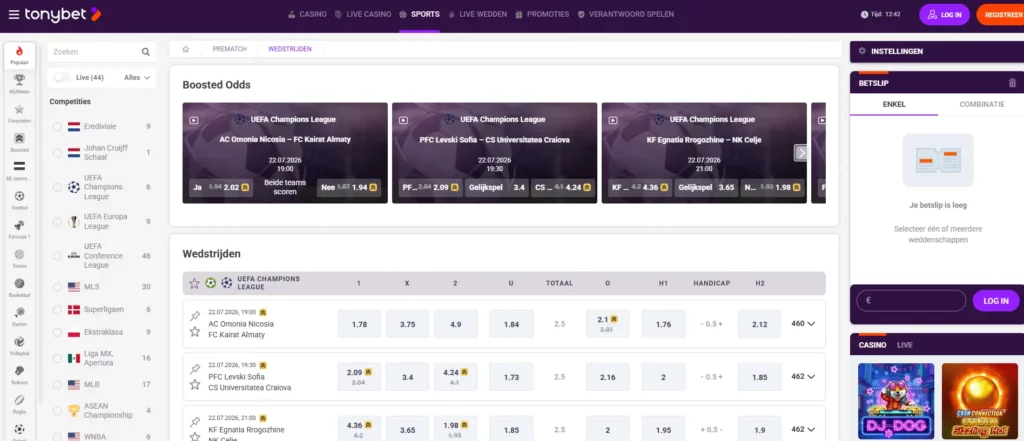Click the top Log In button

coord(944,14)
